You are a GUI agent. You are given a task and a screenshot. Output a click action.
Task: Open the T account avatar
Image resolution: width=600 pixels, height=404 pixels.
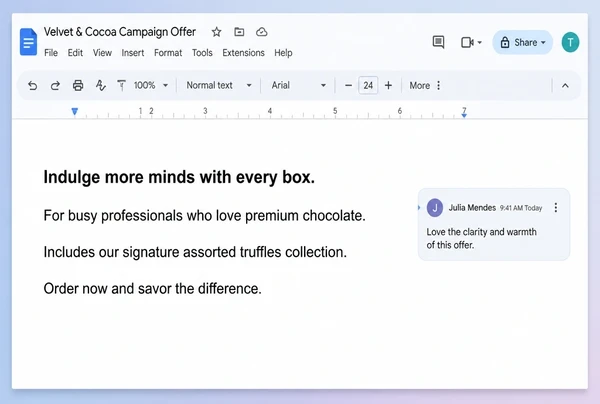570,42
